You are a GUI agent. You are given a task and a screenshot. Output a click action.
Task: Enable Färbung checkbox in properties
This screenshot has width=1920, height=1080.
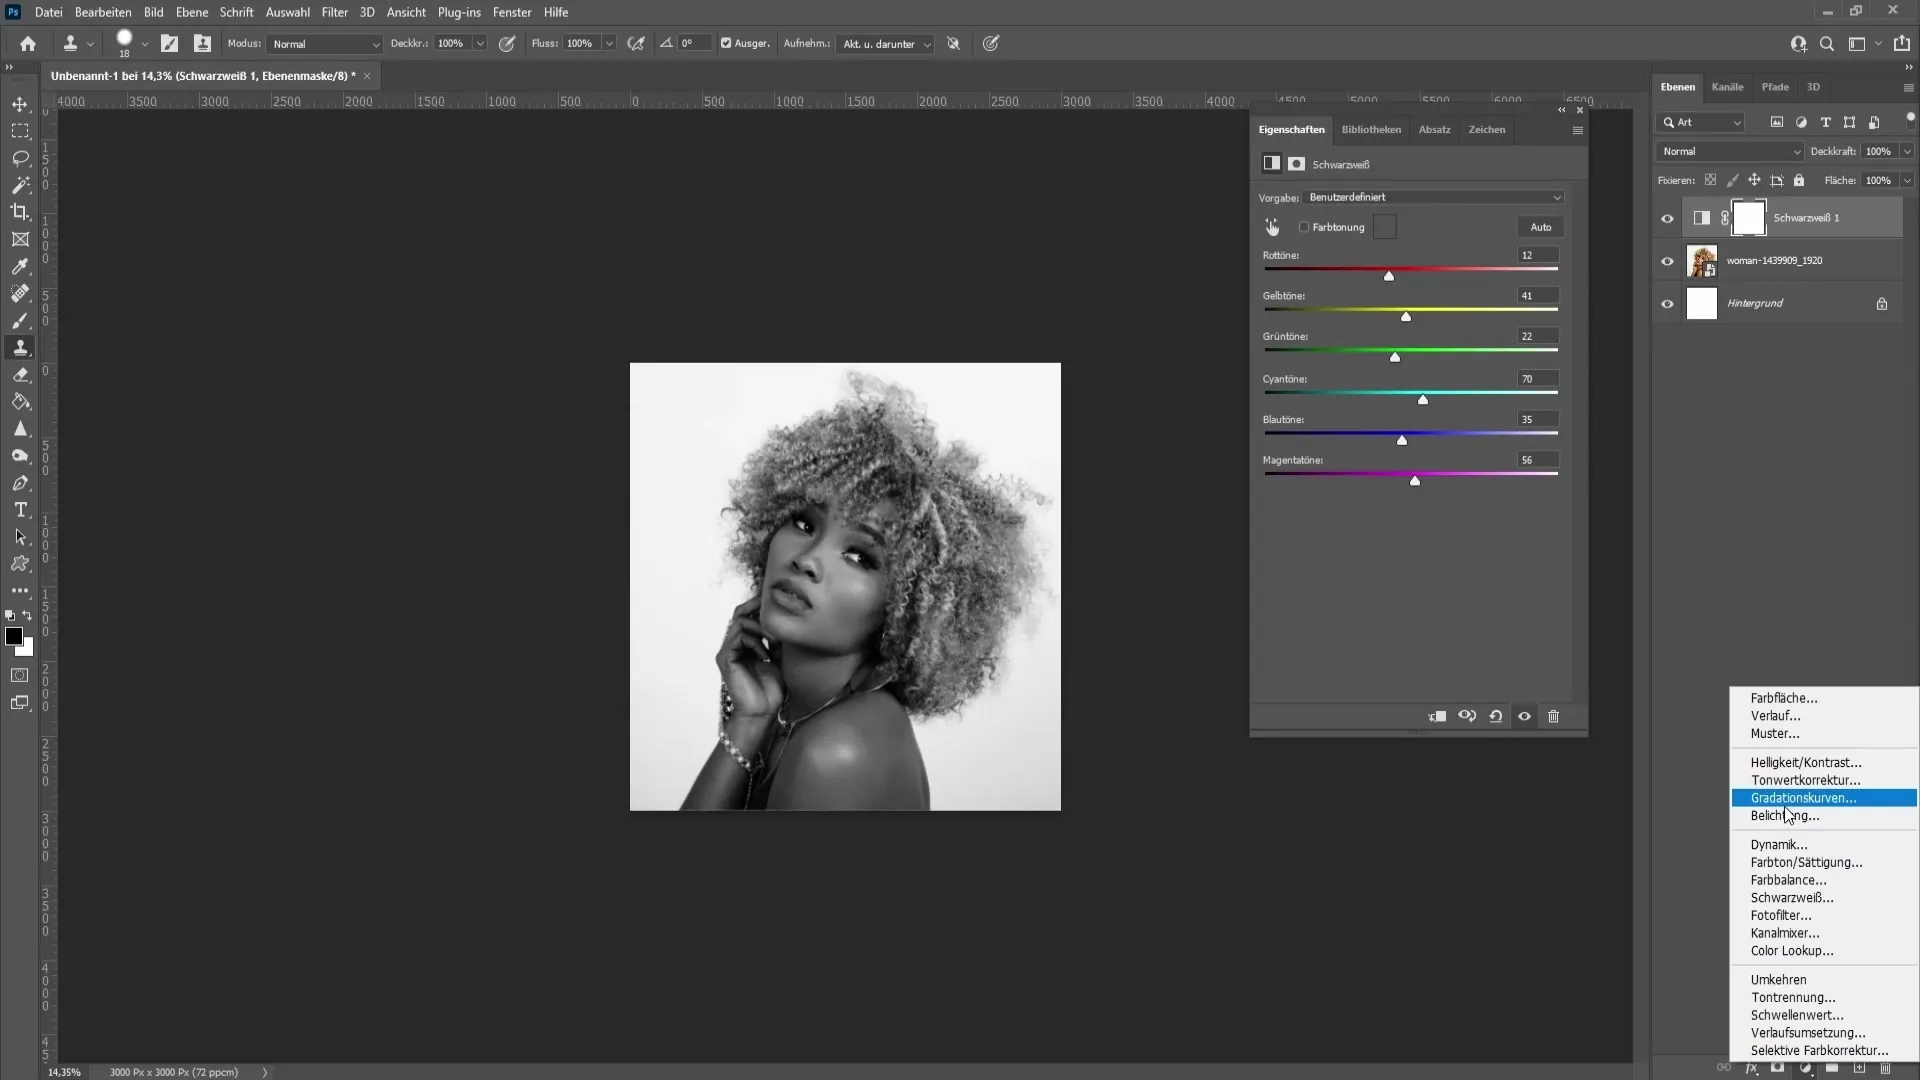[1304, 227]
